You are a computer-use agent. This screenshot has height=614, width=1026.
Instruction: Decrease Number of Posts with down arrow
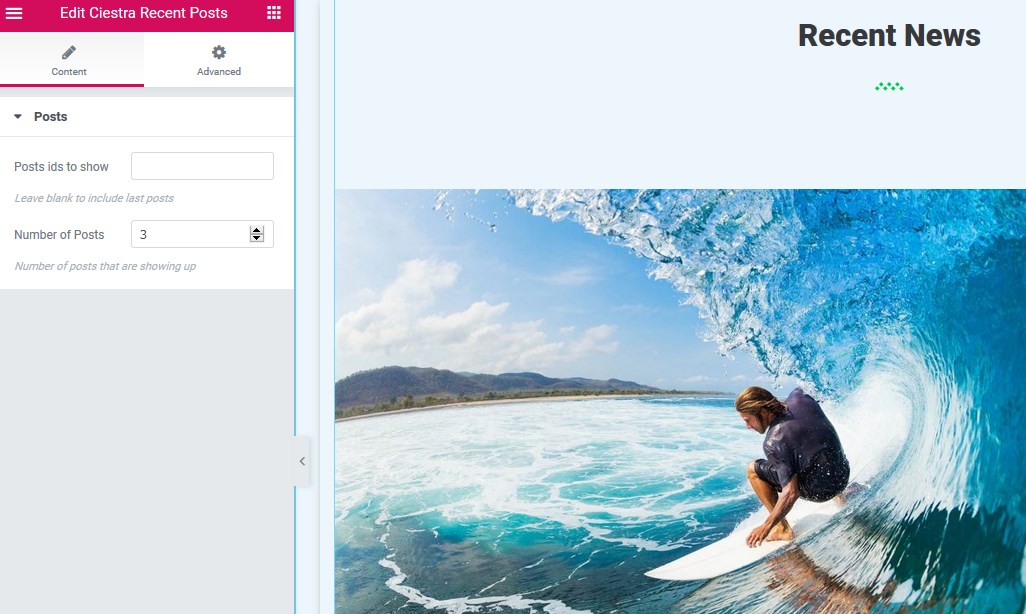point(256,238)
